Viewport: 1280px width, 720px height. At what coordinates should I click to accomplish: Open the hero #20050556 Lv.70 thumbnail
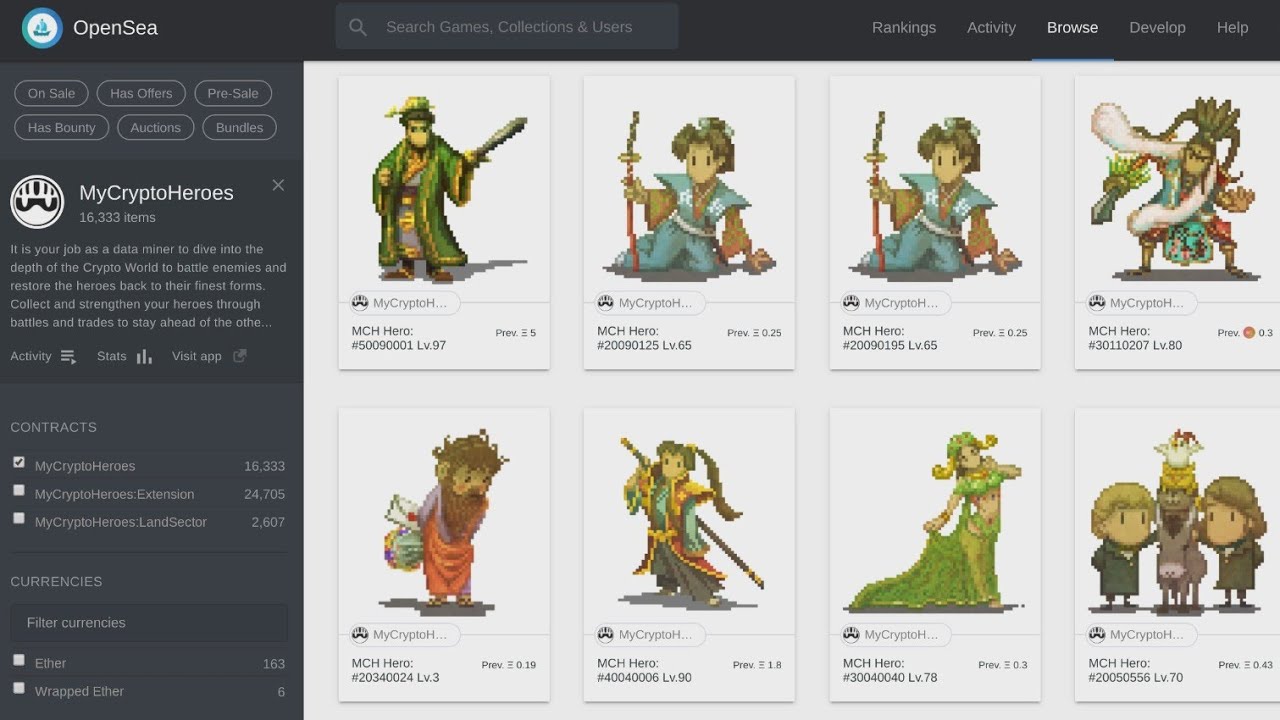click(x=1177, y=521)
